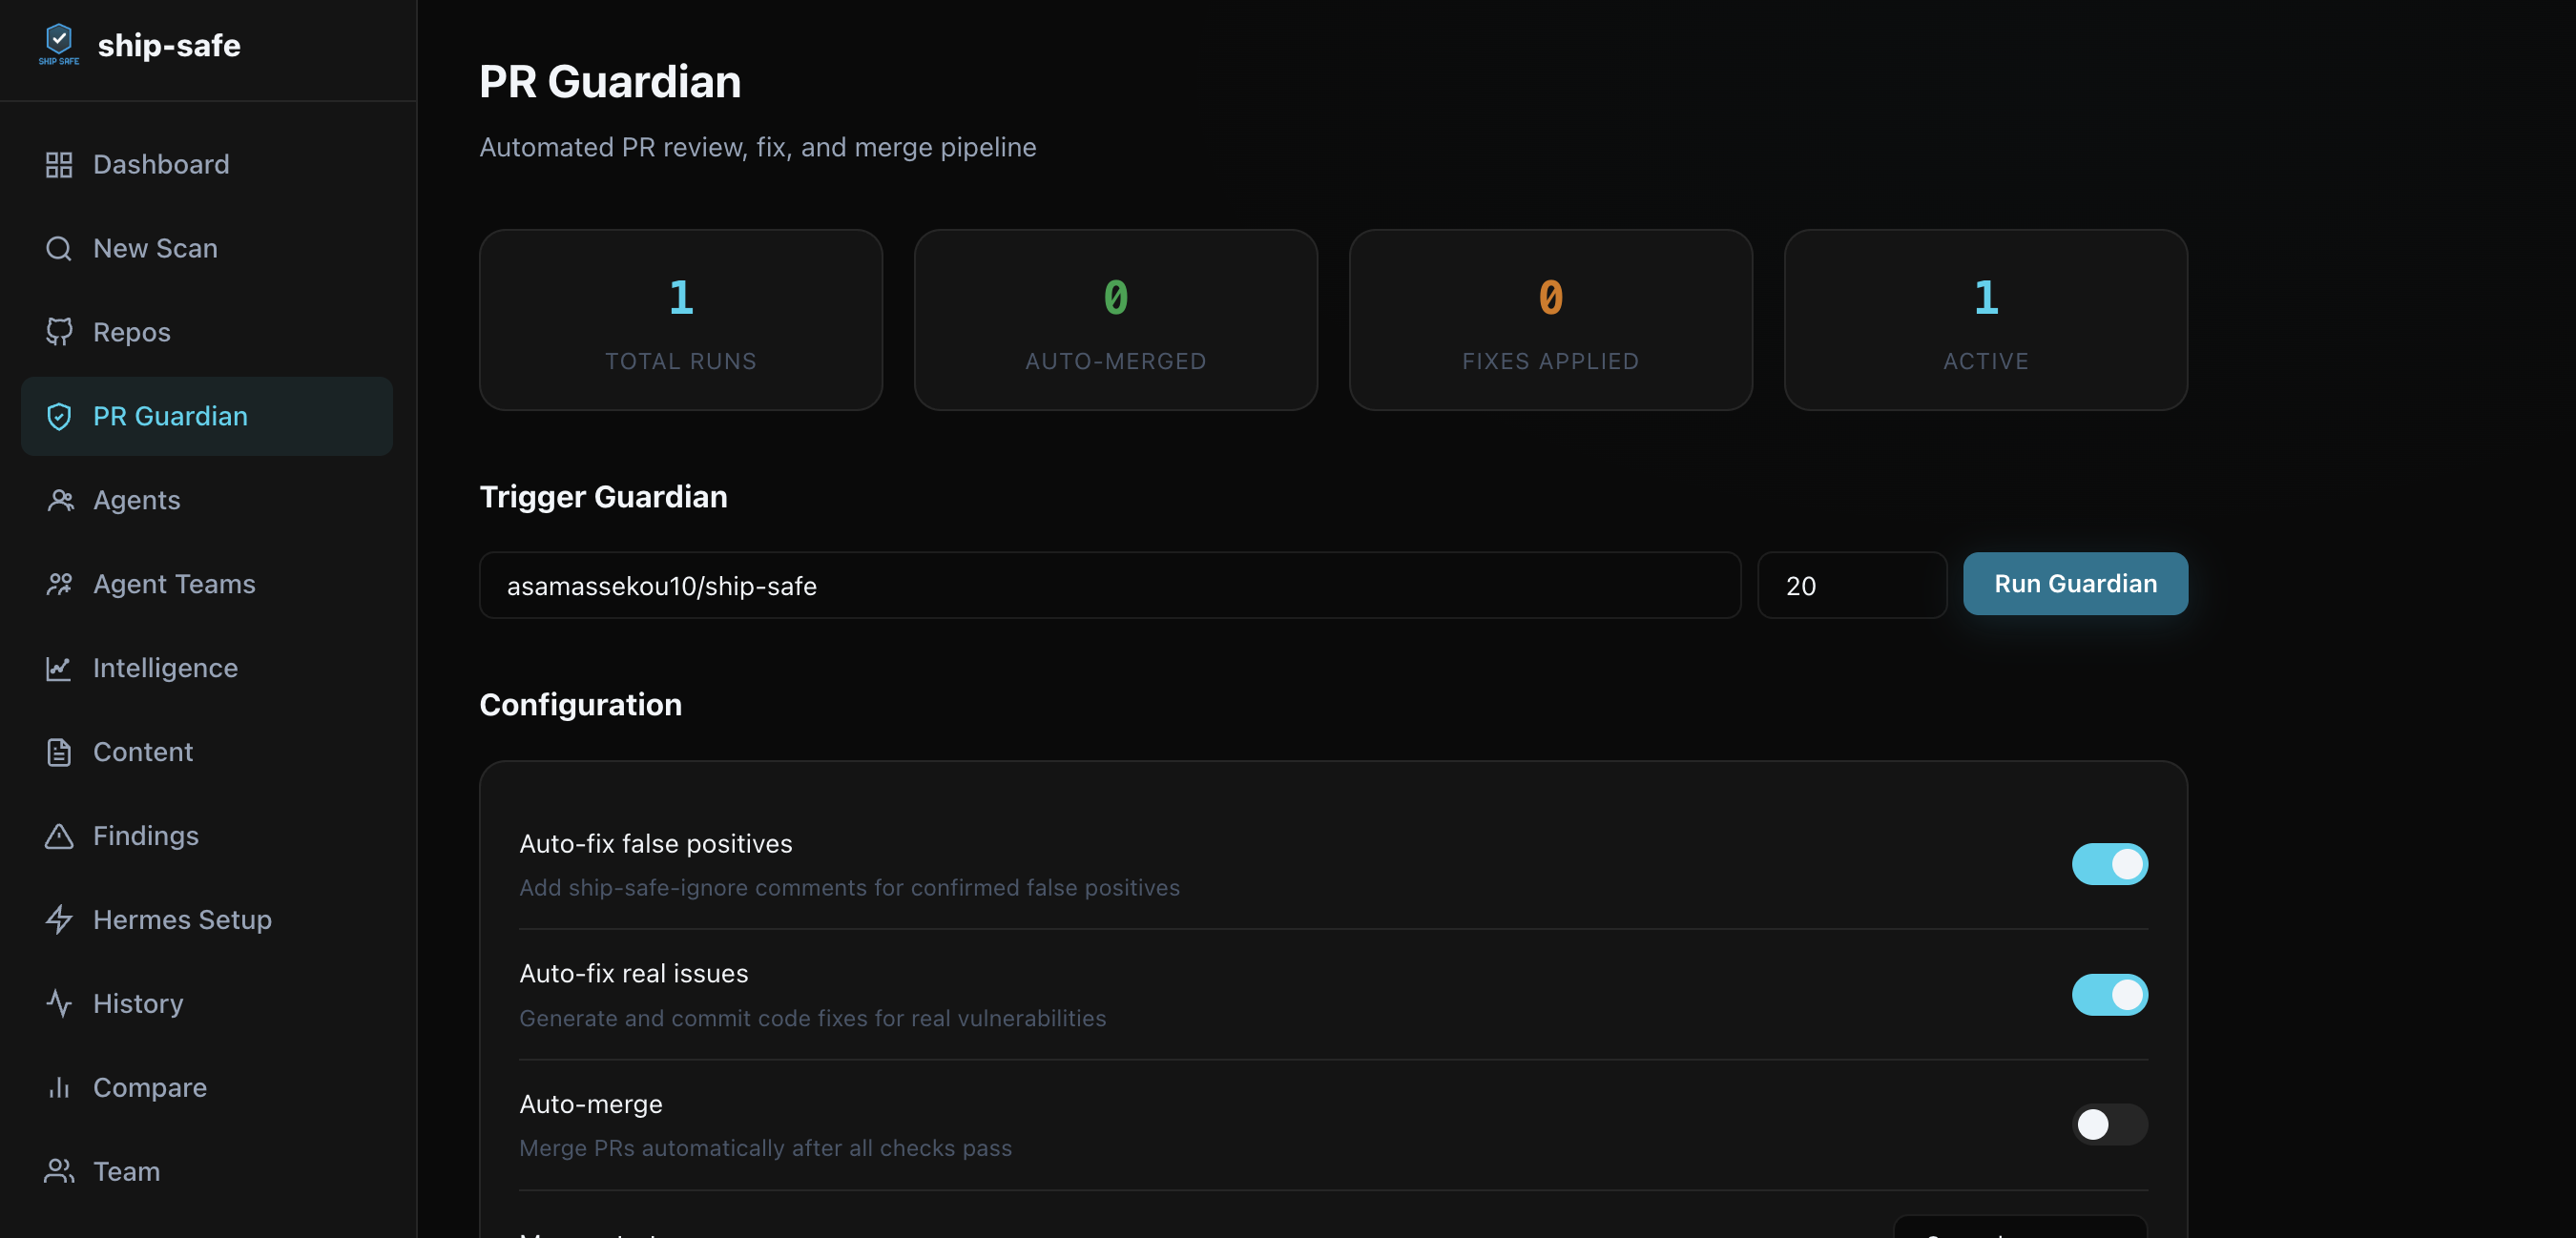Open the Agents page
This screenshot has height=1238, width=2576.
pos(207,500)
